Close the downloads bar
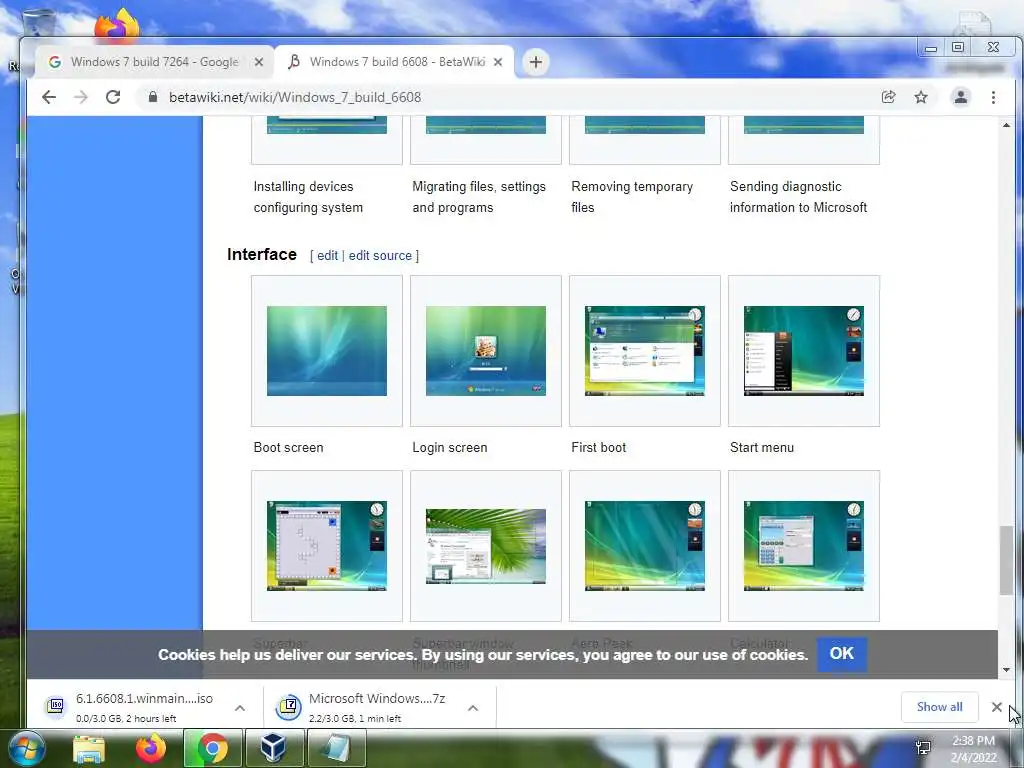This screenshot has height=768, width=1024. 997,707
